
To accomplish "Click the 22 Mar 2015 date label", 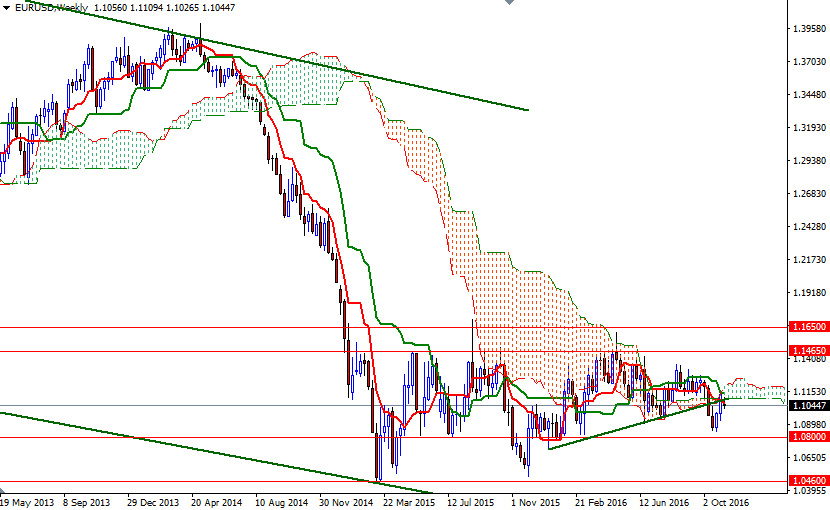I will click(409, 502).
